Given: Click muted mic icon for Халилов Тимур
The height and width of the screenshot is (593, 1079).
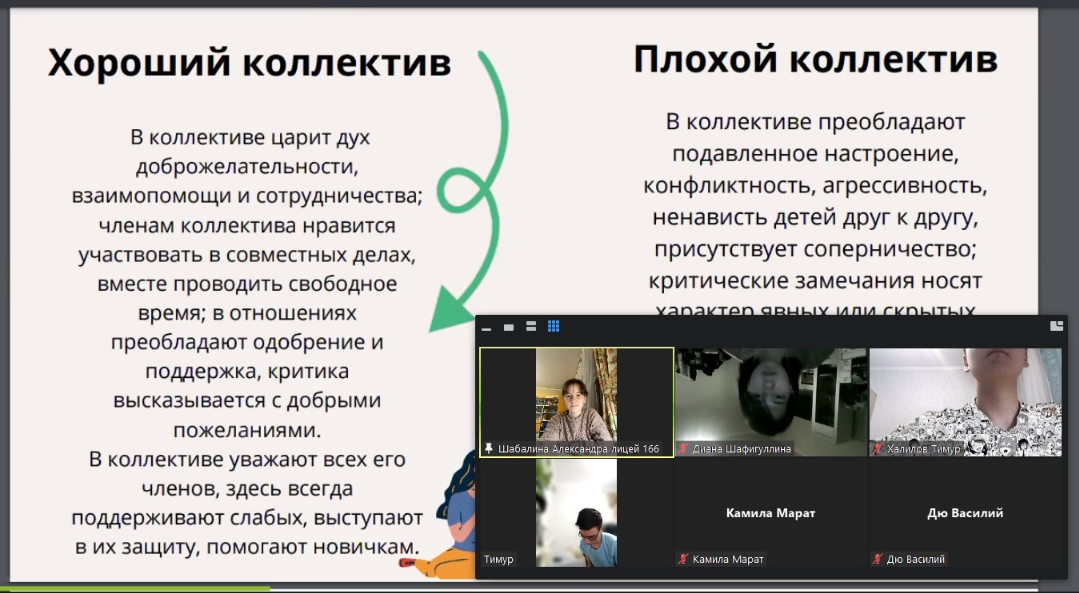Looking at the screenshot, I should point(877,449).
